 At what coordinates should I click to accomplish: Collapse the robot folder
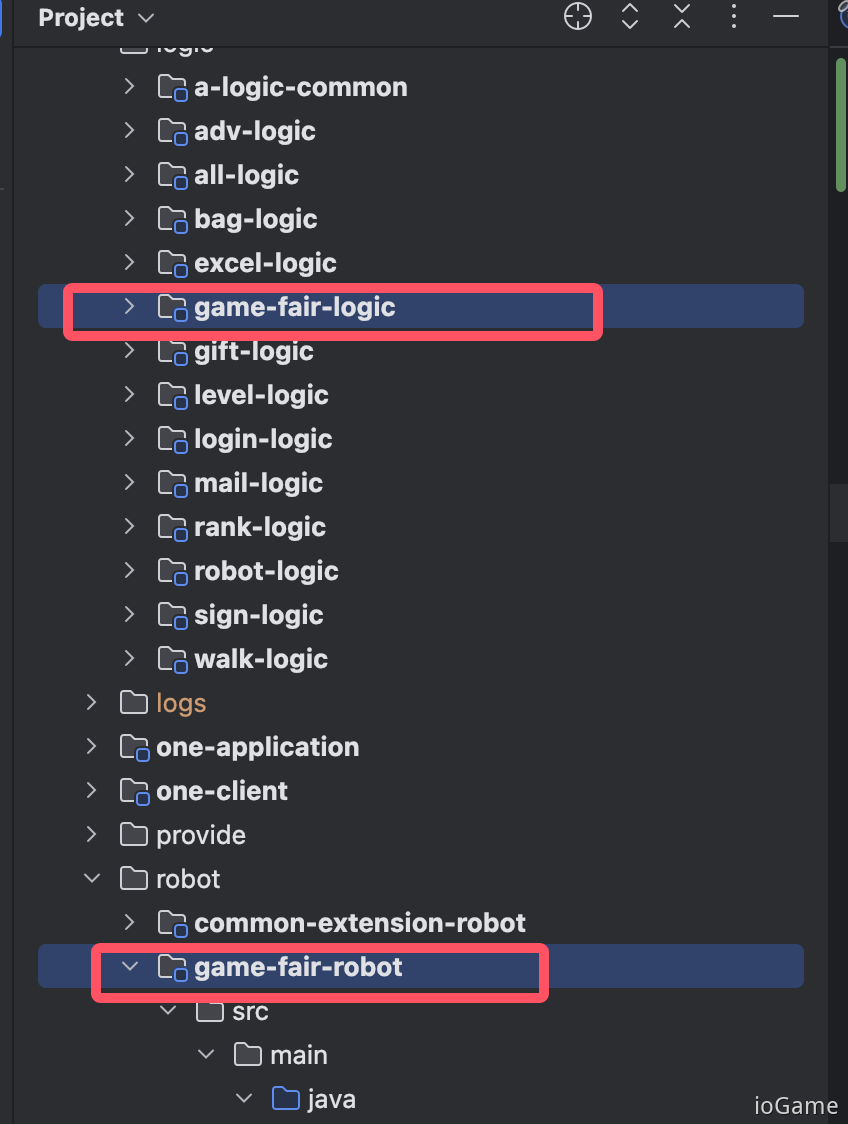click(x=92, y=879)
